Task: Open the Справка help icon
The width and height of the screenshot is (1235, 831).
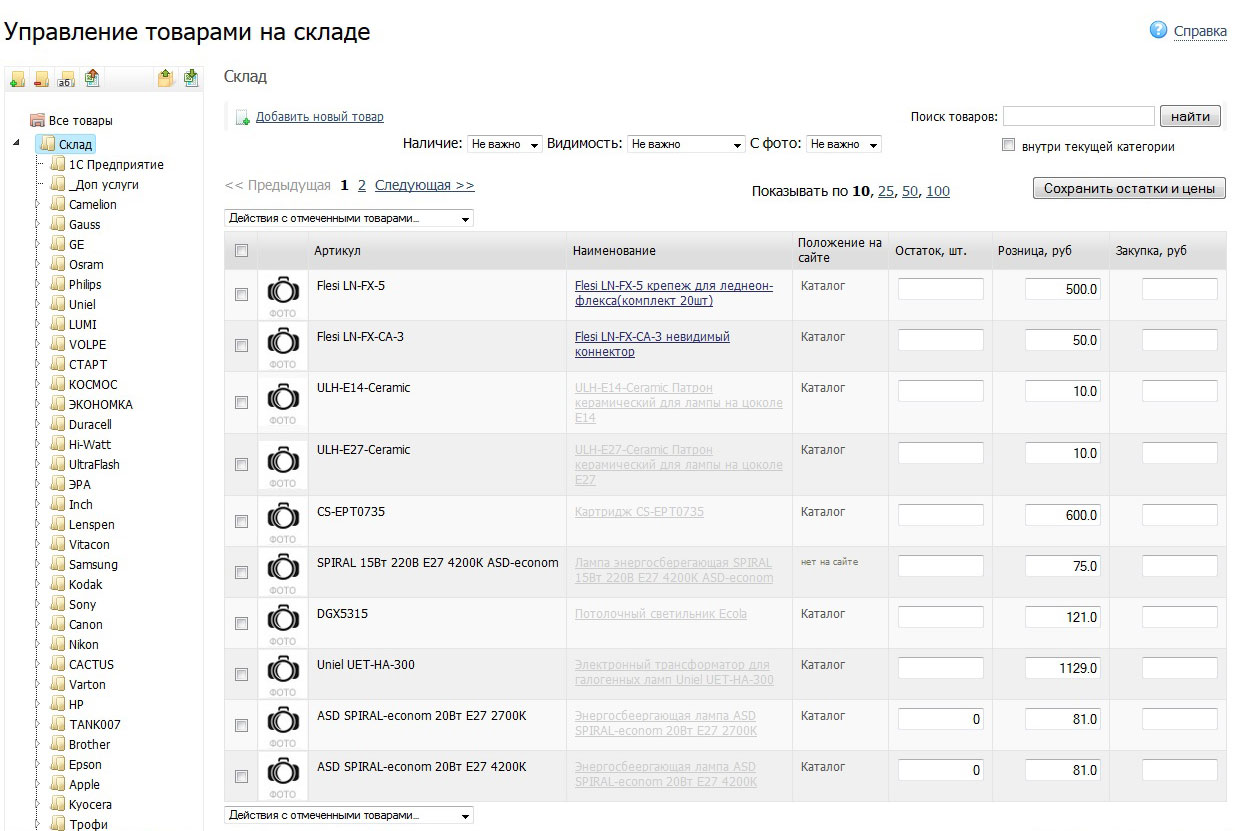Action: (1159, 30)
